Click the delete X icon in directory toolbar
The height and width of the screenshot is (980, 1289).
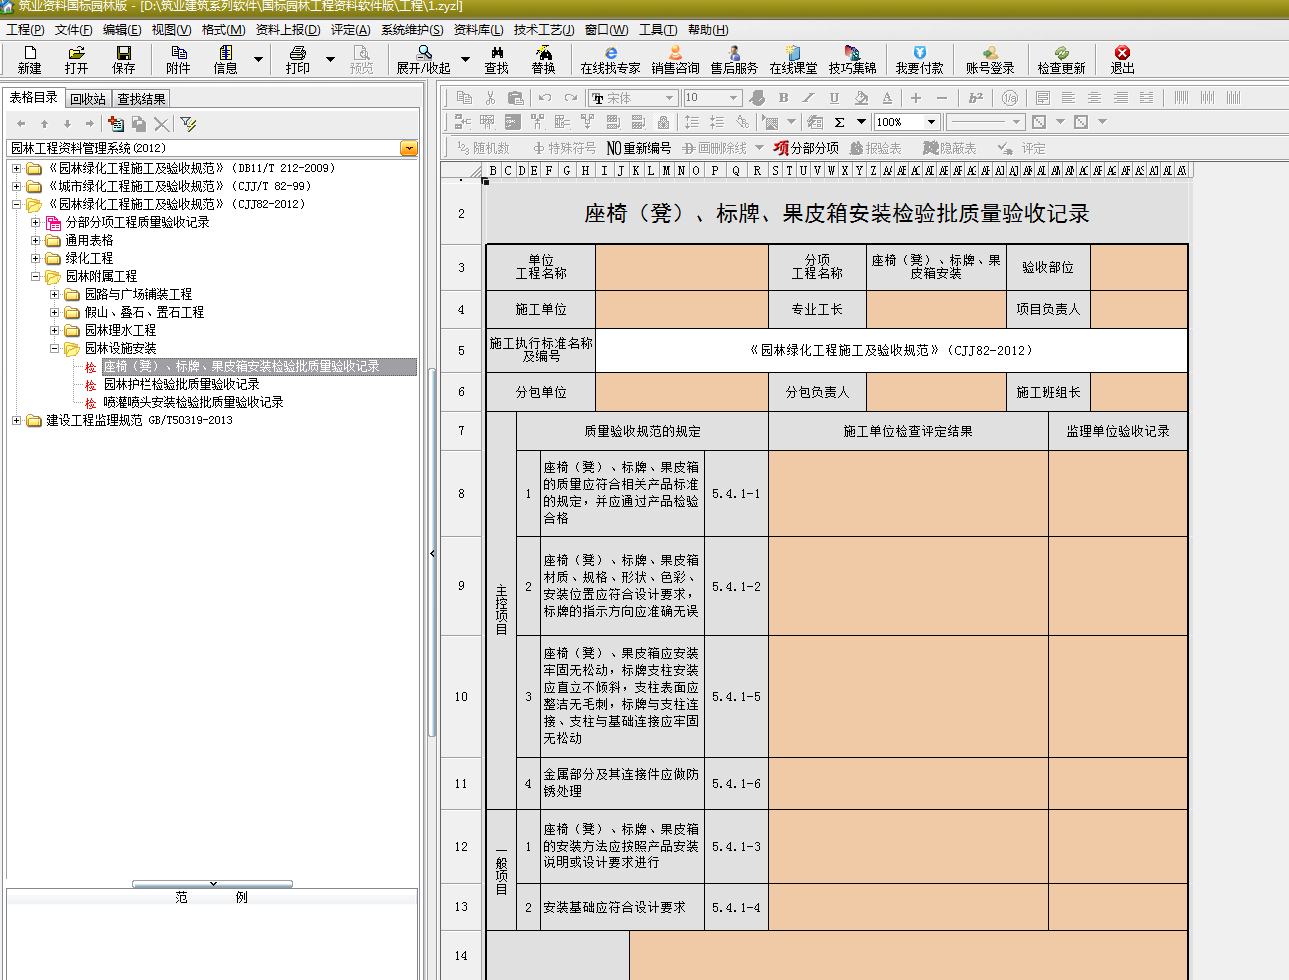tap(161, 124)
